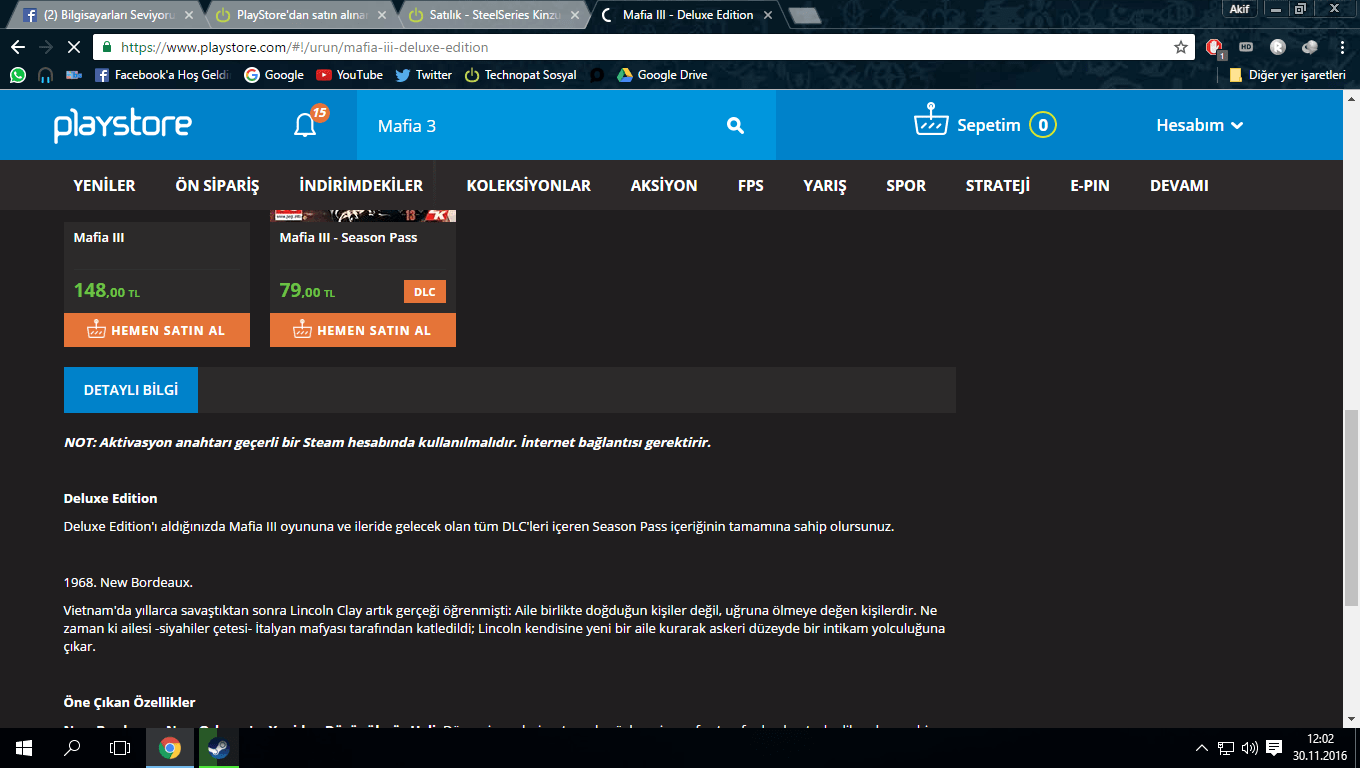Select the DETAYLI BİLGİ tab
Screen dimensions: 1360x768
tap(131, 390)
